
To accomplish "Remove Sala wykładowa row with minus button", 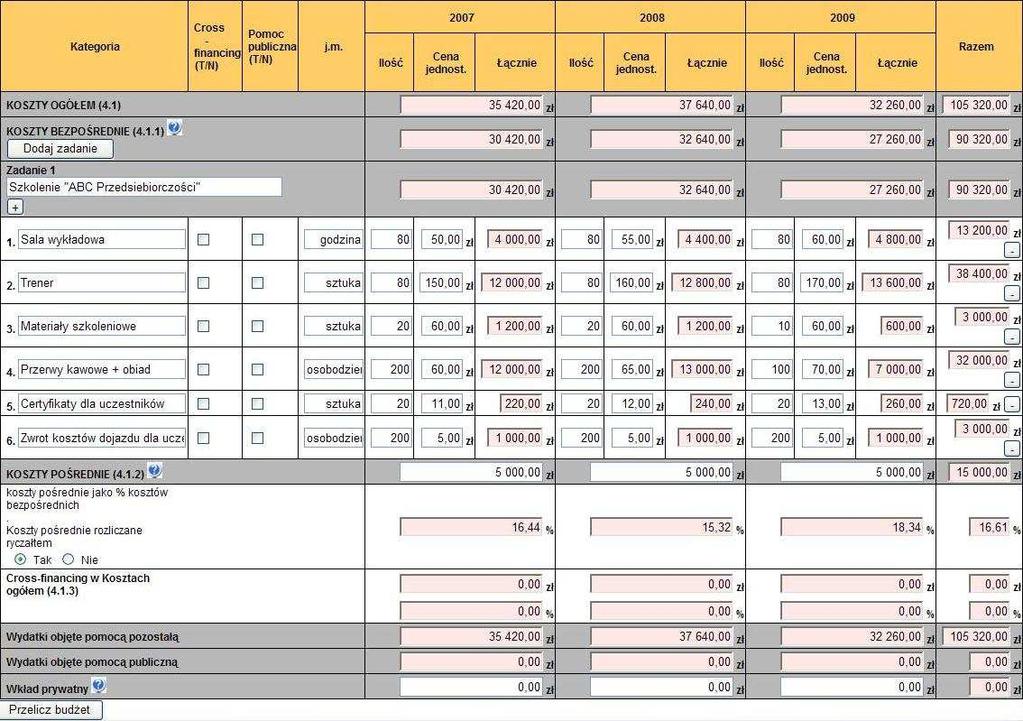I will click(1011, 251).
